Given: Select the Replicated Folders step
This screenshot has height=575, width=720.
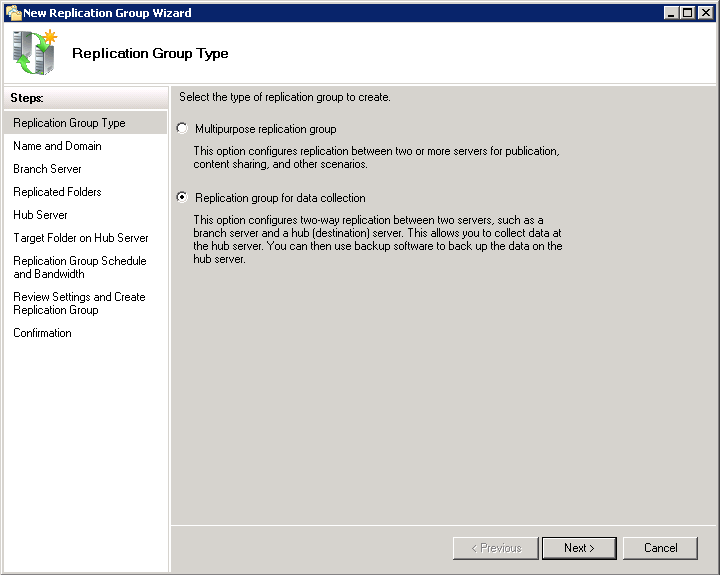Looking at the screenshot, I should [57, 192].
